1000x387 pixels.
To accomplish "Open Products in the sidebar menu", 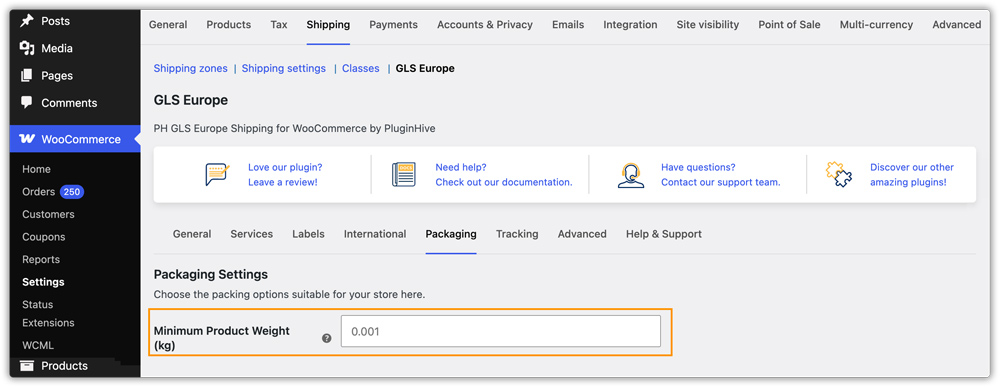I will tap(64, 366).
